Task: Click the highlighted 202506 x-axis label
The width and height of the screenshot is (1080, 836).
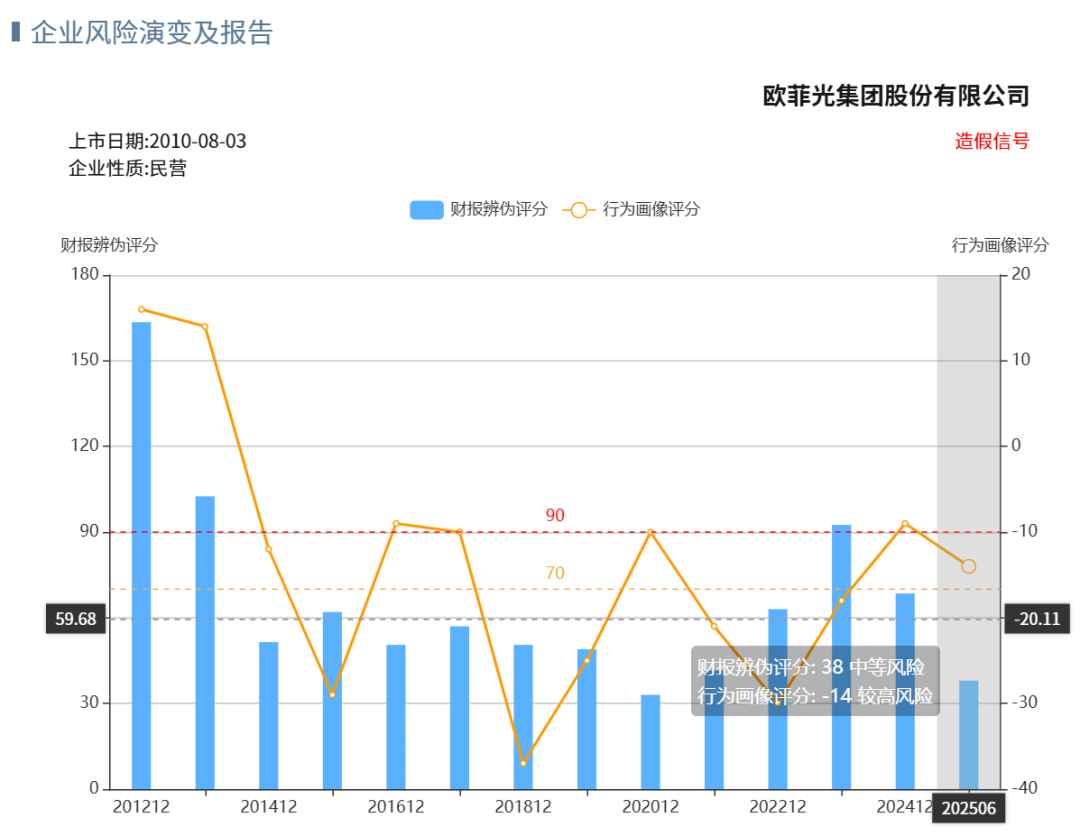Action: tap(968, 808)
